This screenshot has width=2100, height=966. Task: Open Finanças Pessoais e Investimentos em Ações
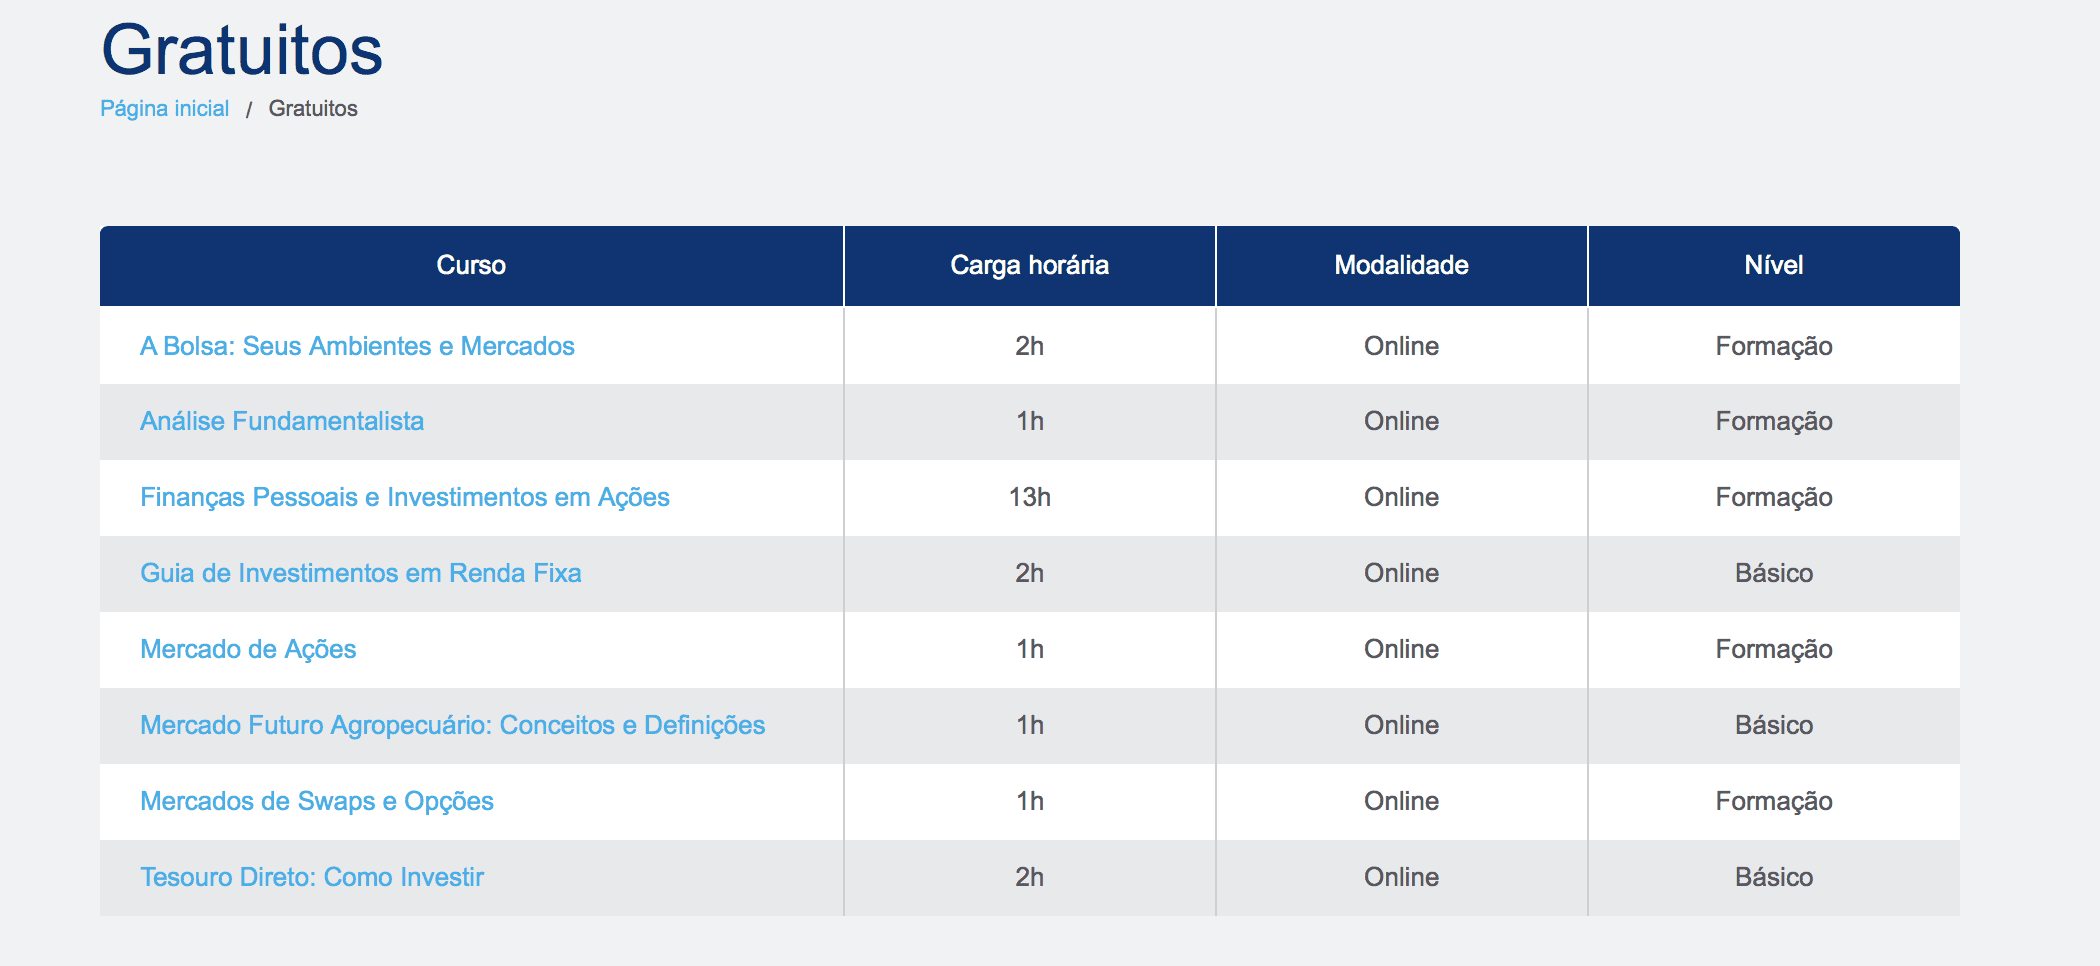(x=405, y=497)
